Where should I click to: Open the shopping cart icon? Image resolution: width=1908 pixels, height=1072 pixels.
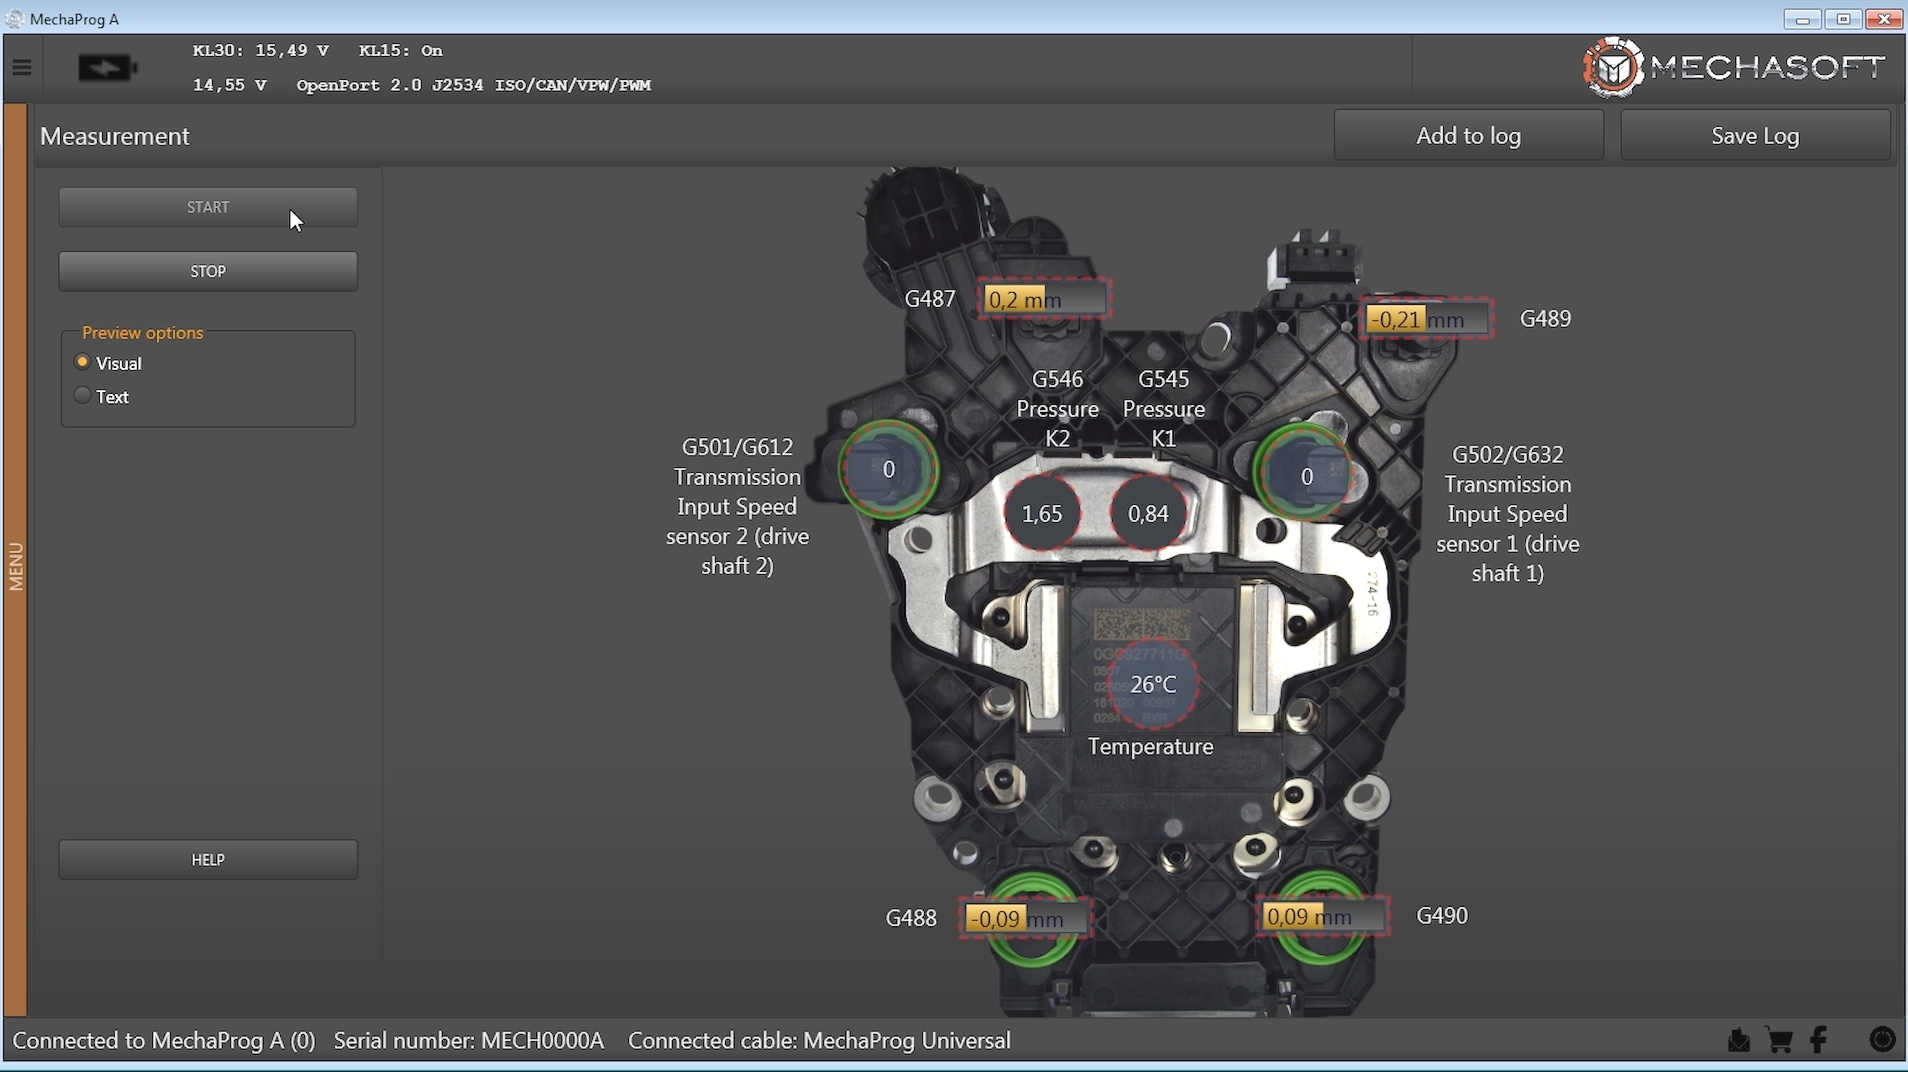point(1779,1041)
